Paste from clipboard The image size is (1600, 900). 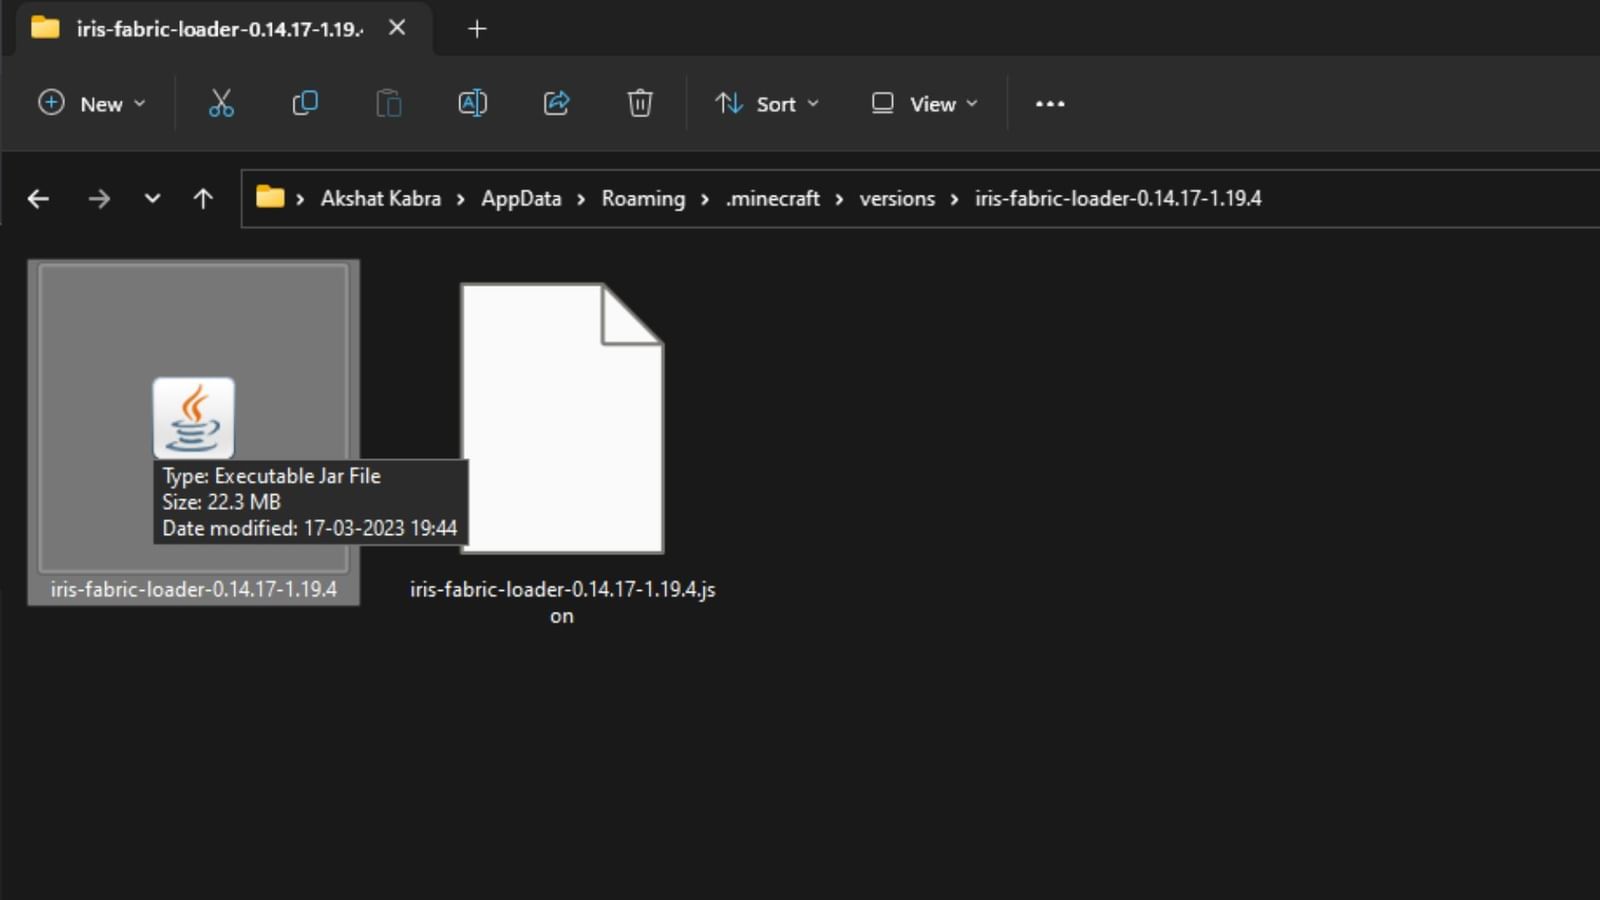pyautogui.click(x=388, y=103)
